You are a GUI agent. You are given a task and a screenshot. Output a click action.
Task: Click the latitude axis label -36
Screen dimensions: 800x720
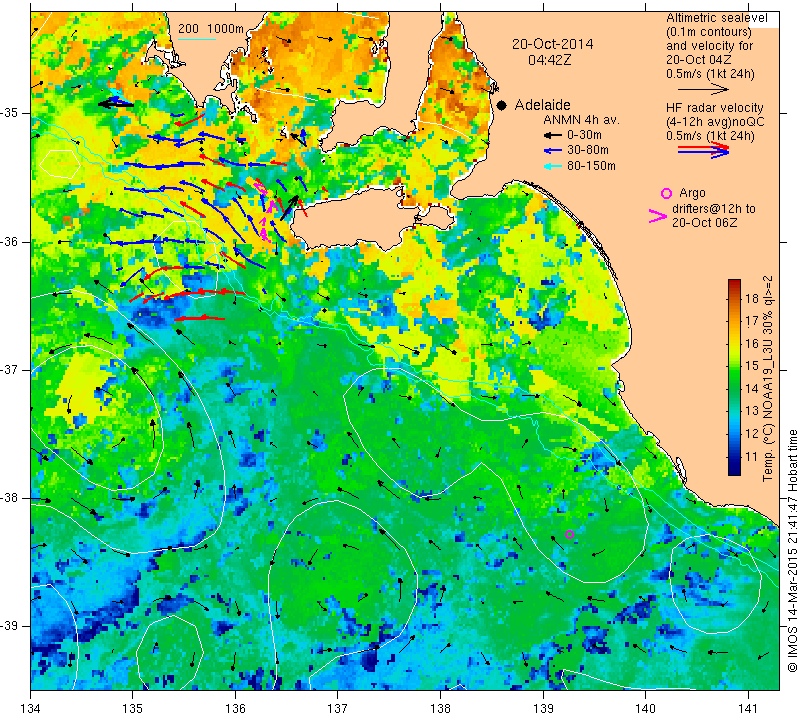click(x=10, y=241)
